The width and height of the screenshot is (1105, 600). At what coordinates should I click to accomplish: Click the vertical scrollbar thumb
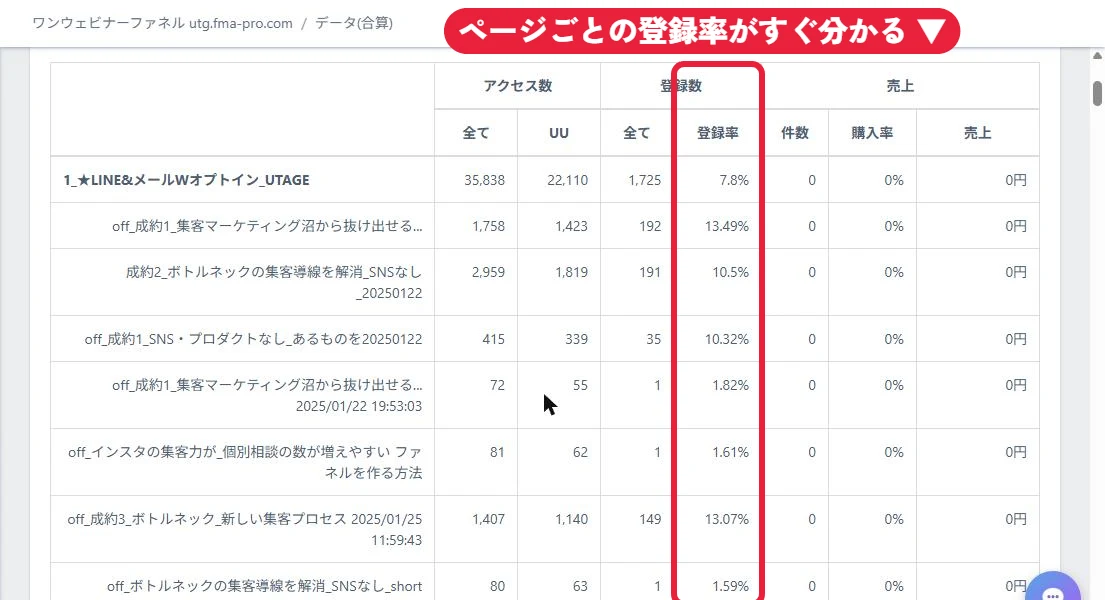point(1097,93)
